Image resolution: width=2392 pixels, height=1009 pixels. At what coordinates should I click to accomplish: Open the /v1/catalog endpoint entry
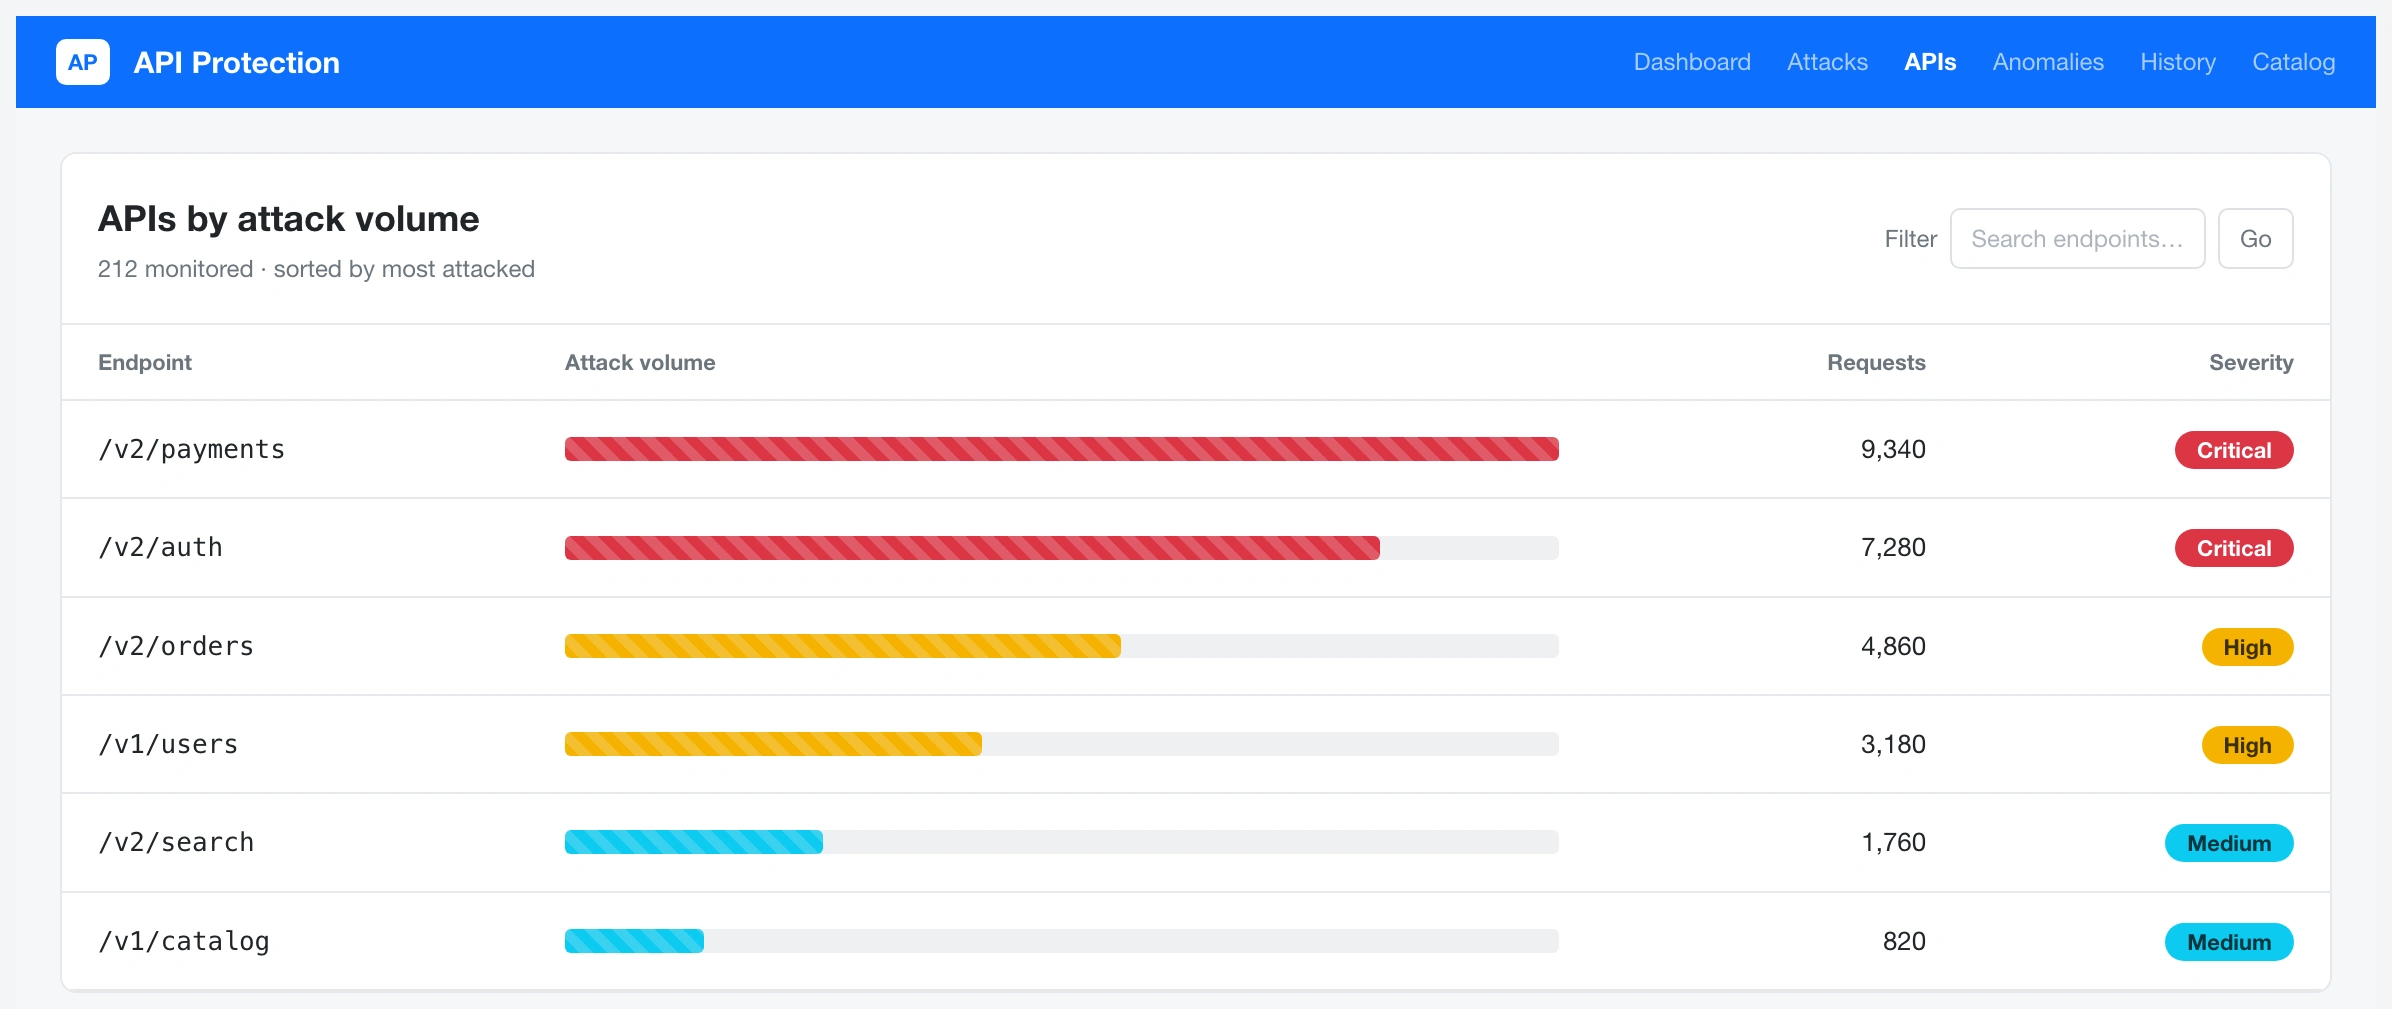(184, 942)
